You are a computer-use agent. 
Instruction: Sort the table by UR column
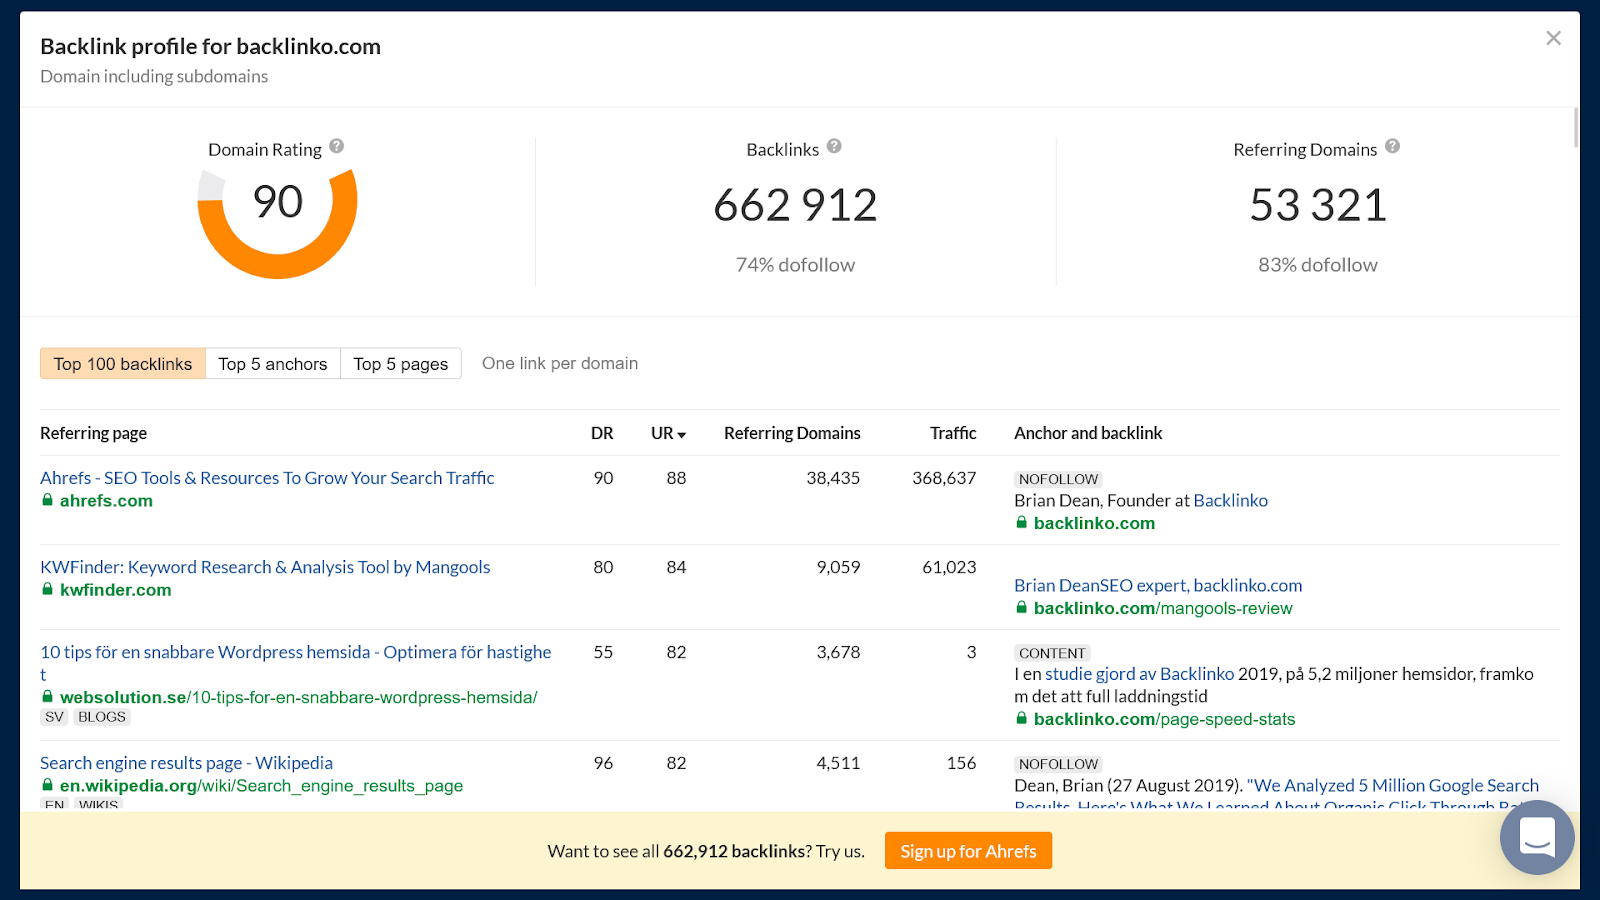[668, 433]
